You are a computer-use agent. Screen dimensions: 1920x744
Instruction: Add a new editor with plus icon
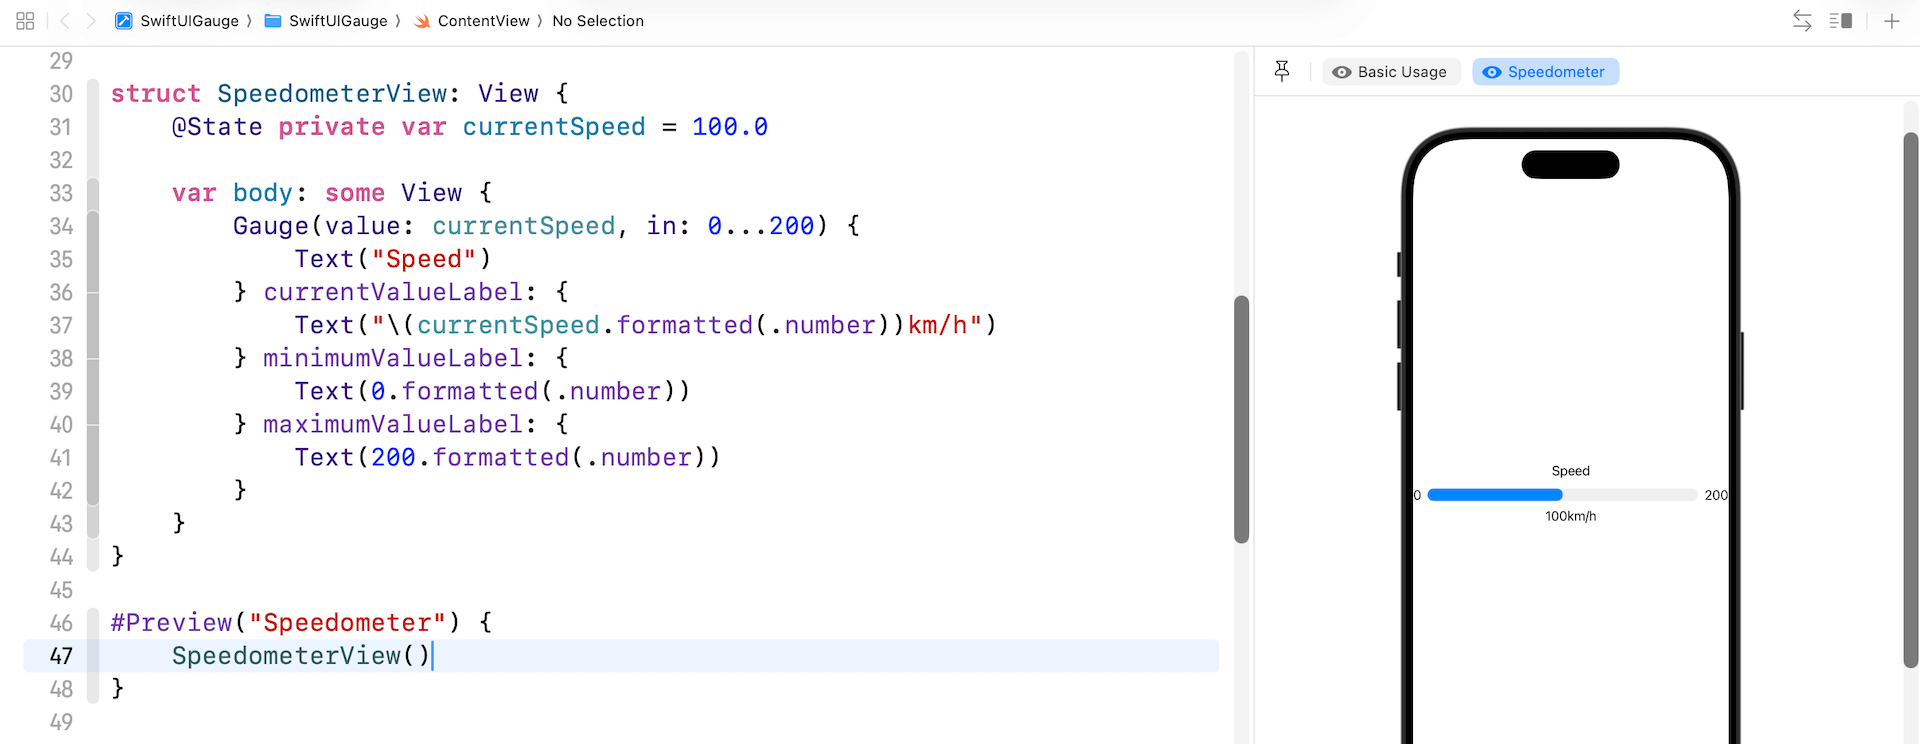click(x=1891, y=21)
